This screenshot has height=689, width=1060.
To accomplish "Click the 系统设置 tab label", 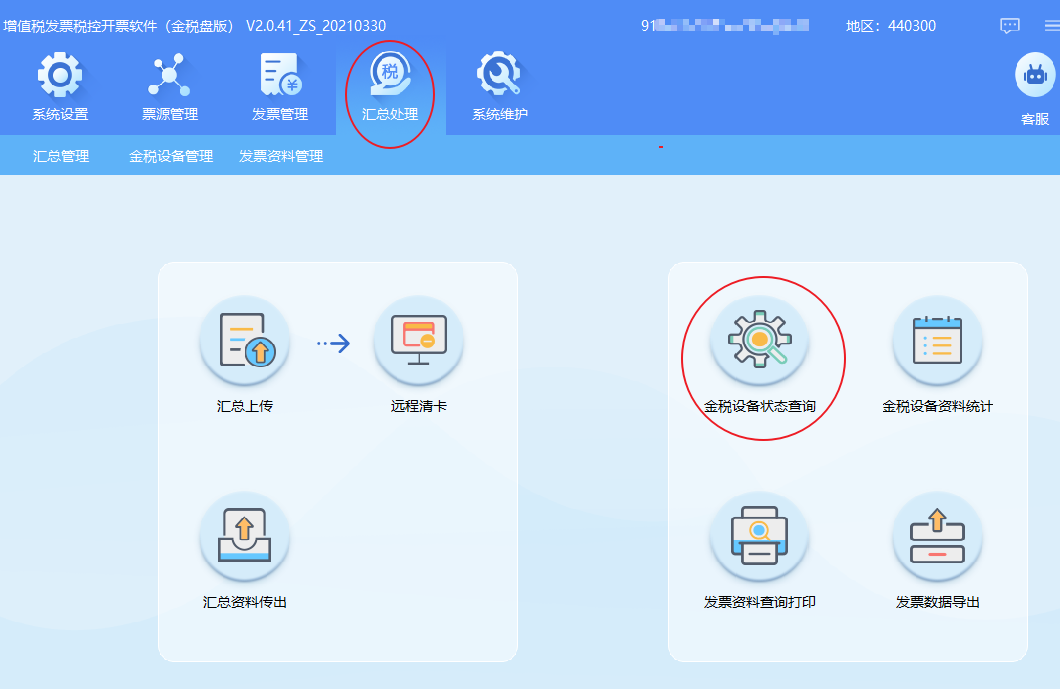I will (60, 114).
